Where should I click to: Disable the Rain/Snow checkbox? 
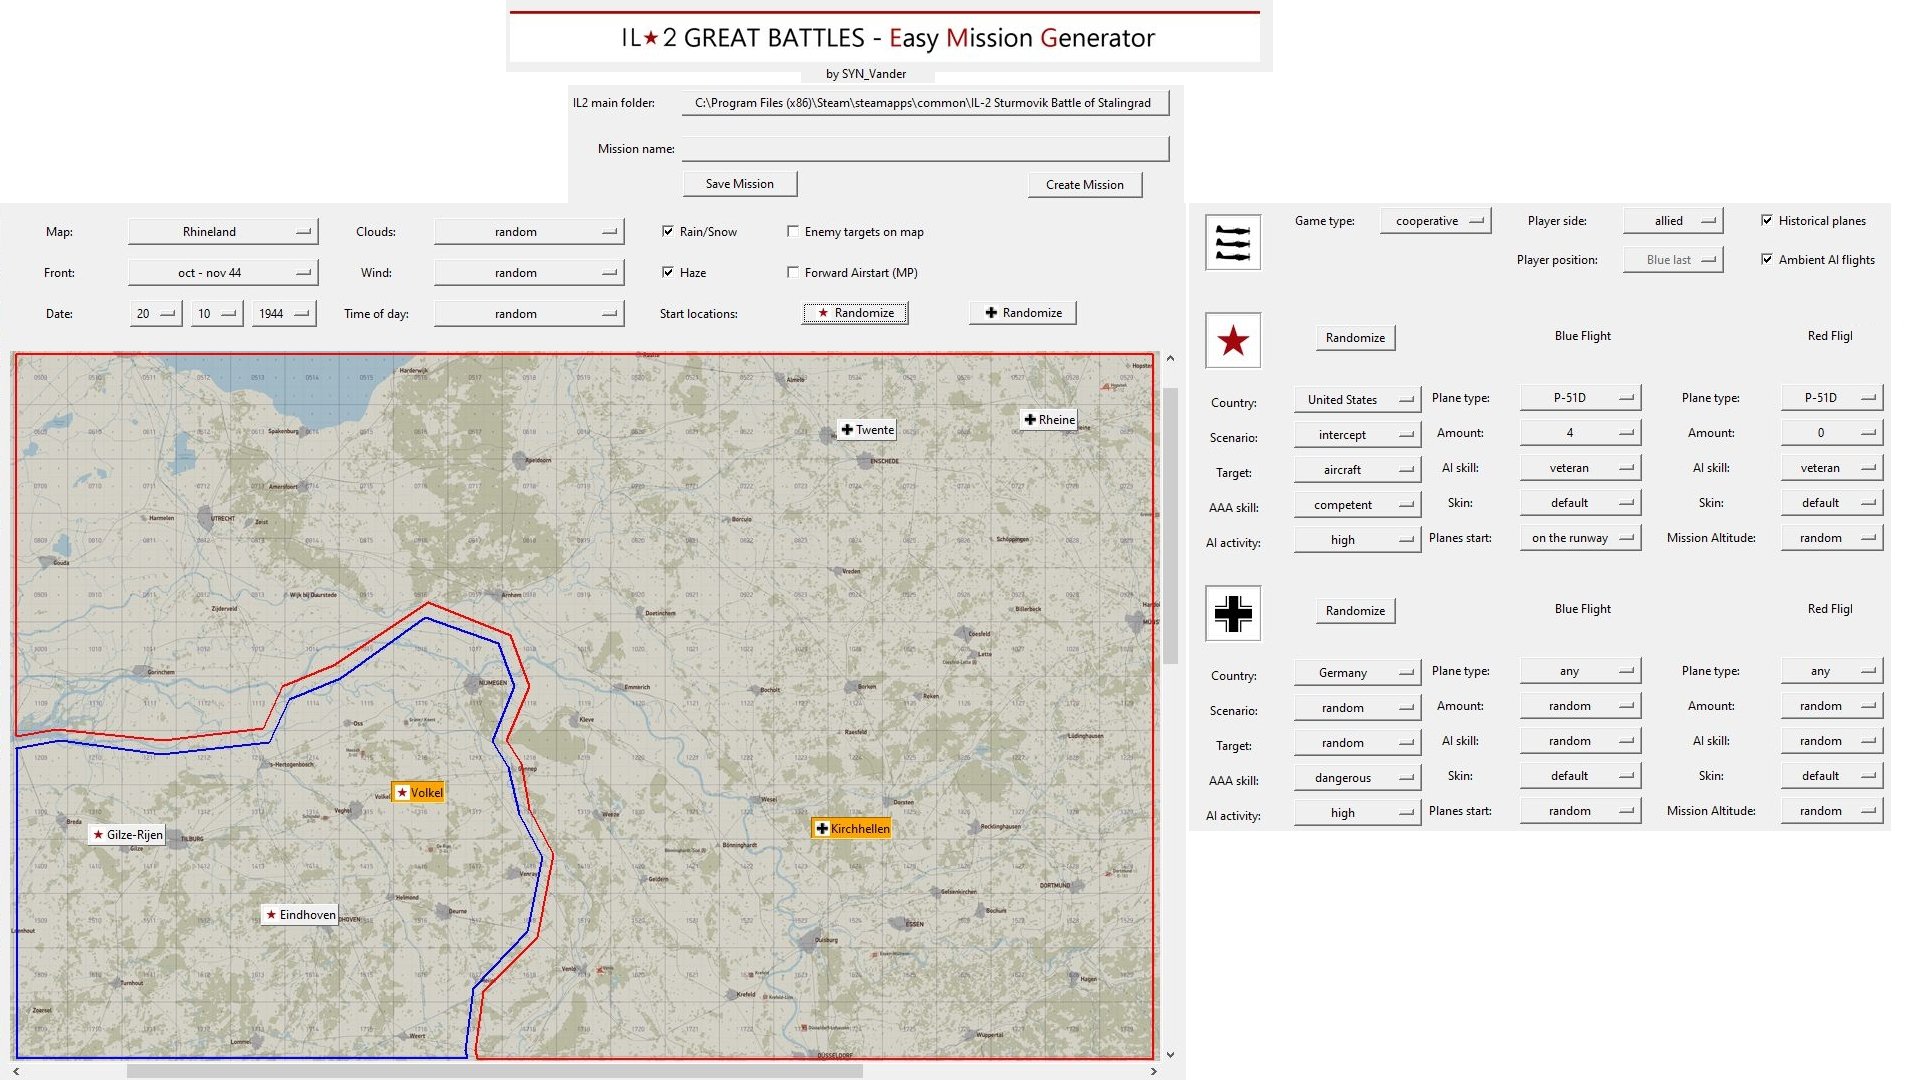[x=668, y=232]
